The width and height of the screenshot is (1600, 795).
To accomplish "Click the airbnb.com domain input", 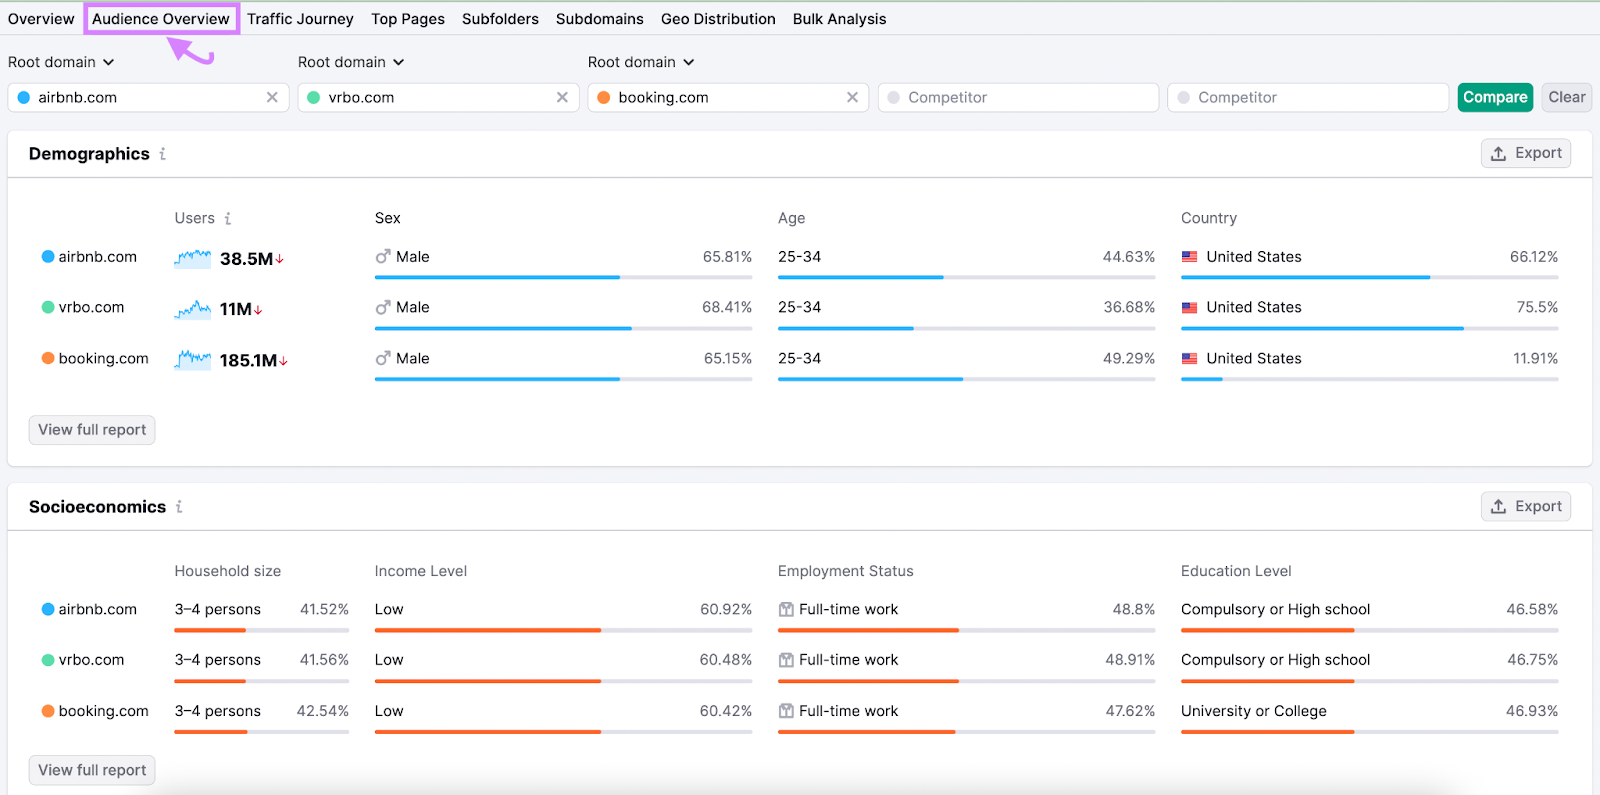I will tap(149, 97).
